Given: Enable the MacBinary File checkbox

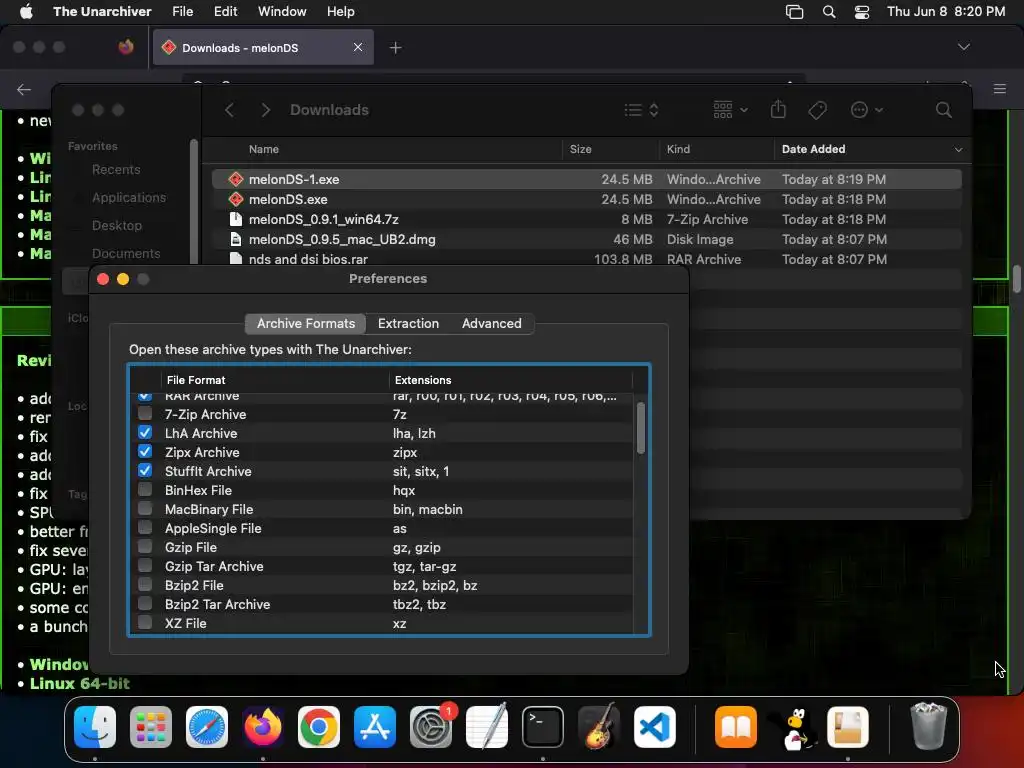Looking at the screenshot, I should click(x=145, y=508).
